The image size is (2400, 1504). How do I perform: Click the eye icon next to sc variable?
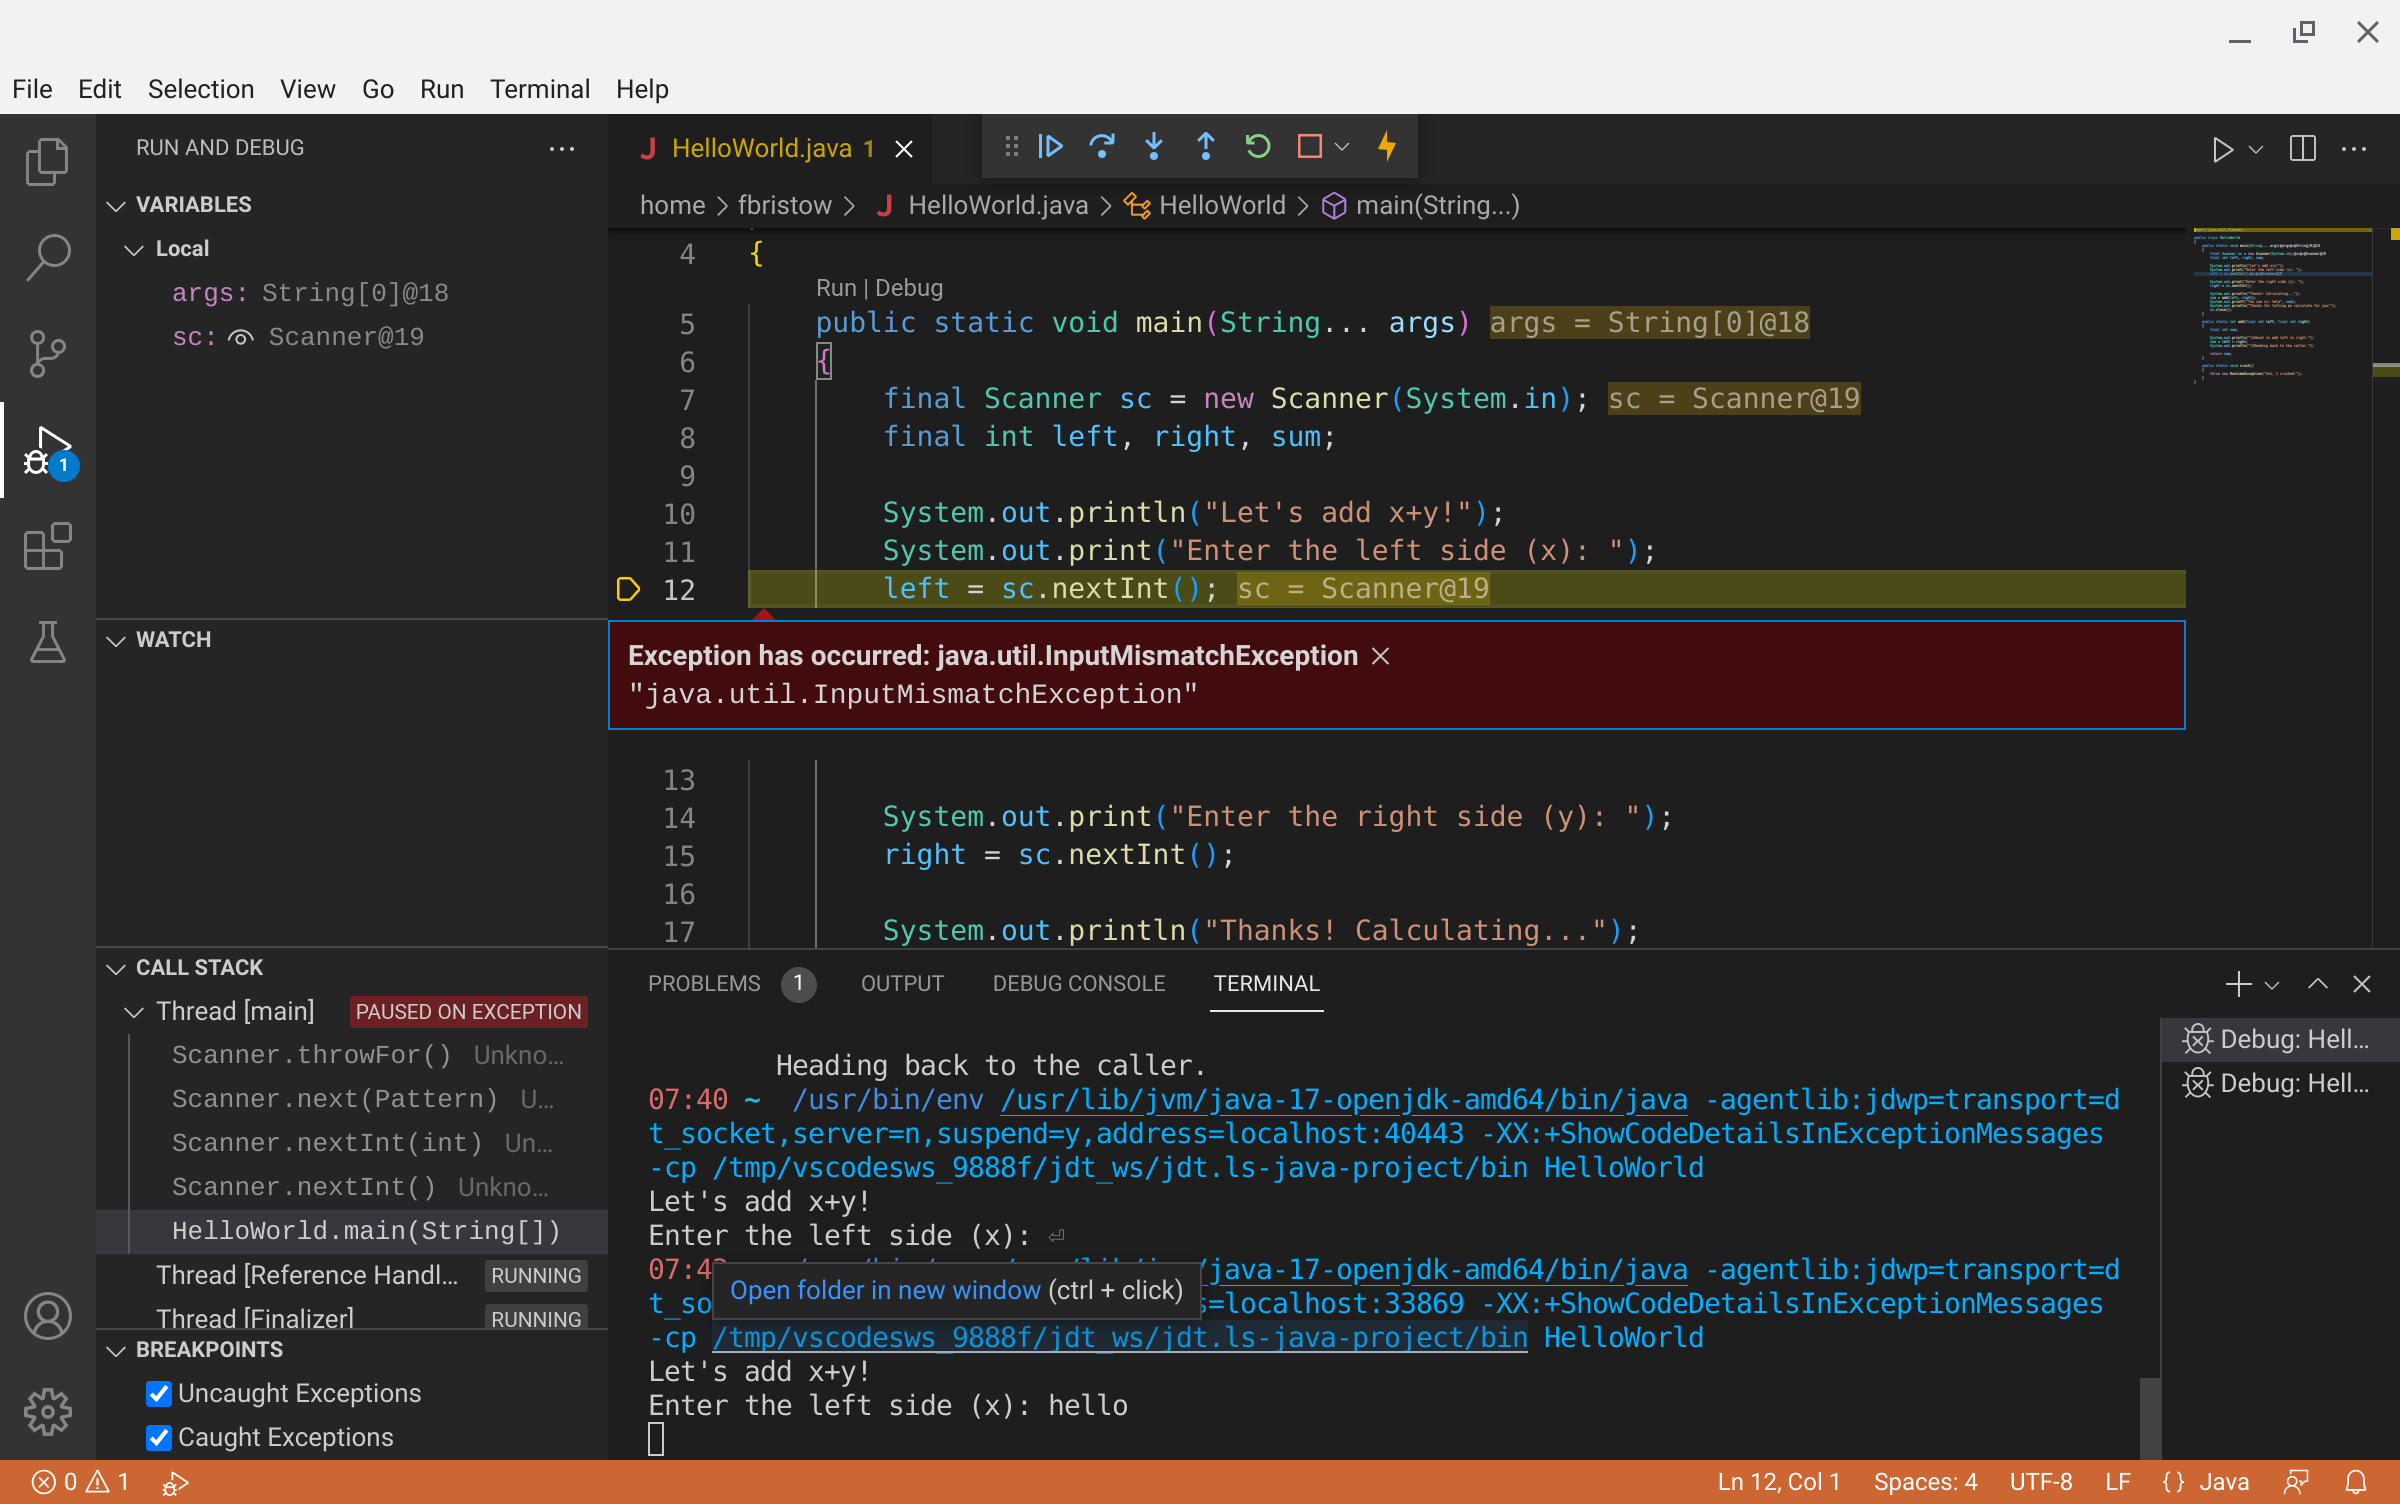[240, 337]
